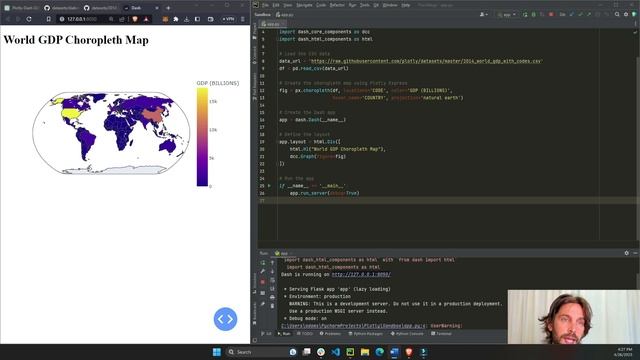Open Run panel settings gear
Viewport: 640px width, 360px height.
[x=627, y=253]
